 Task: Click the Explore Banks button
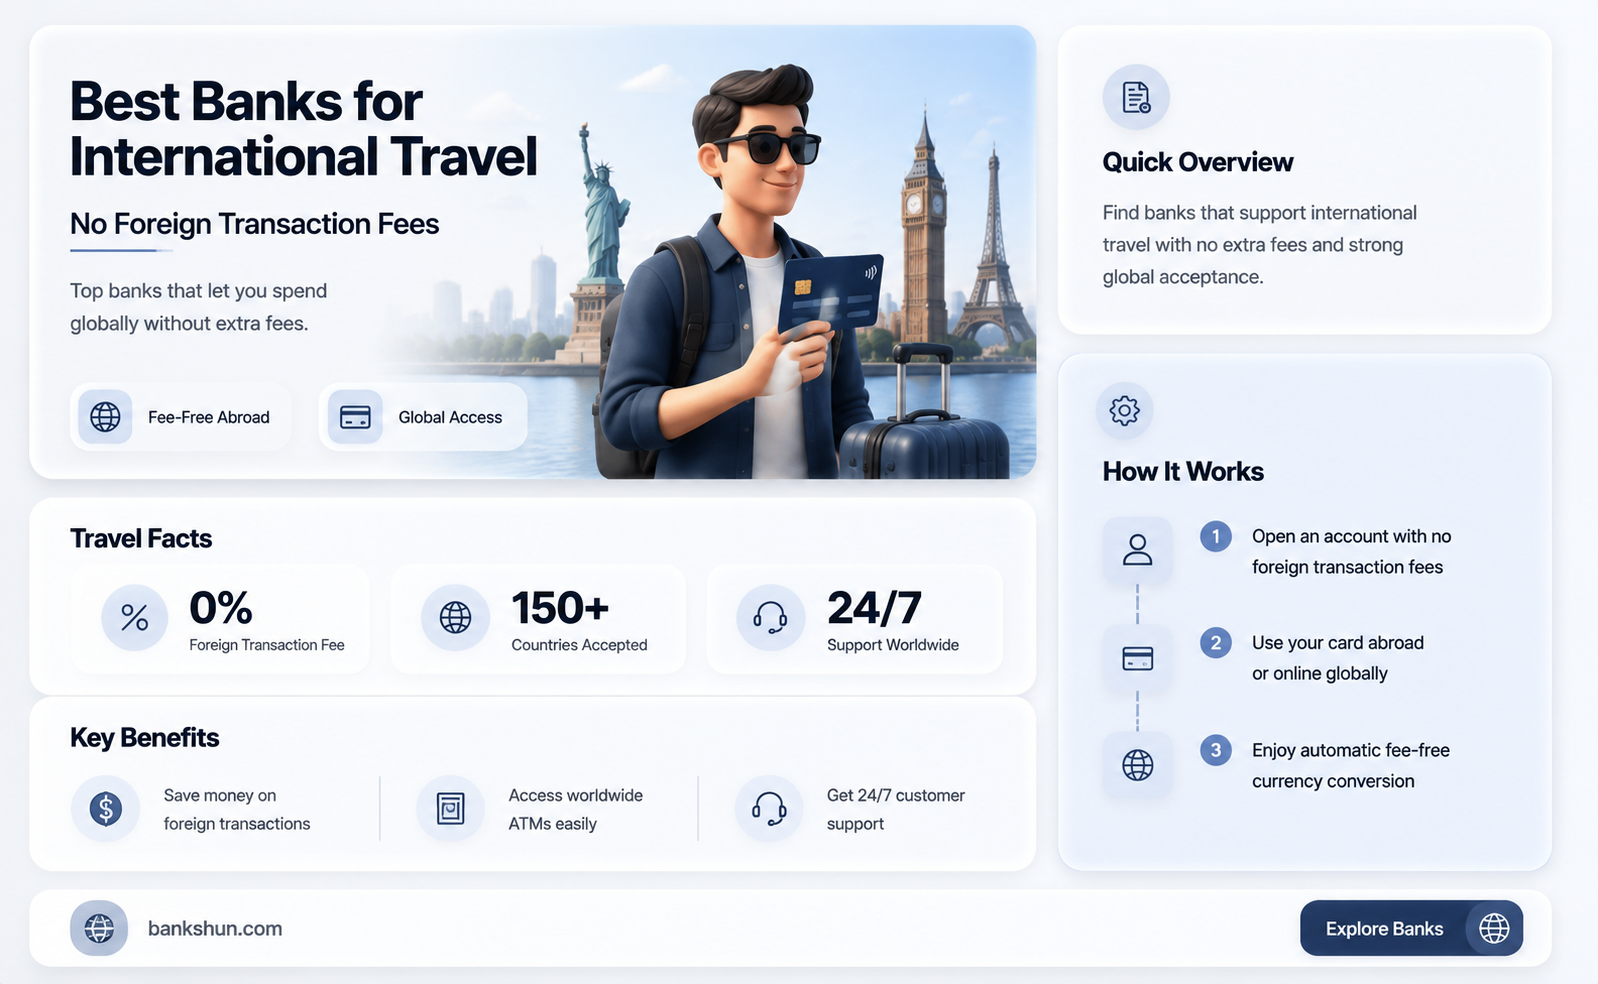[x=1411, y=928]
